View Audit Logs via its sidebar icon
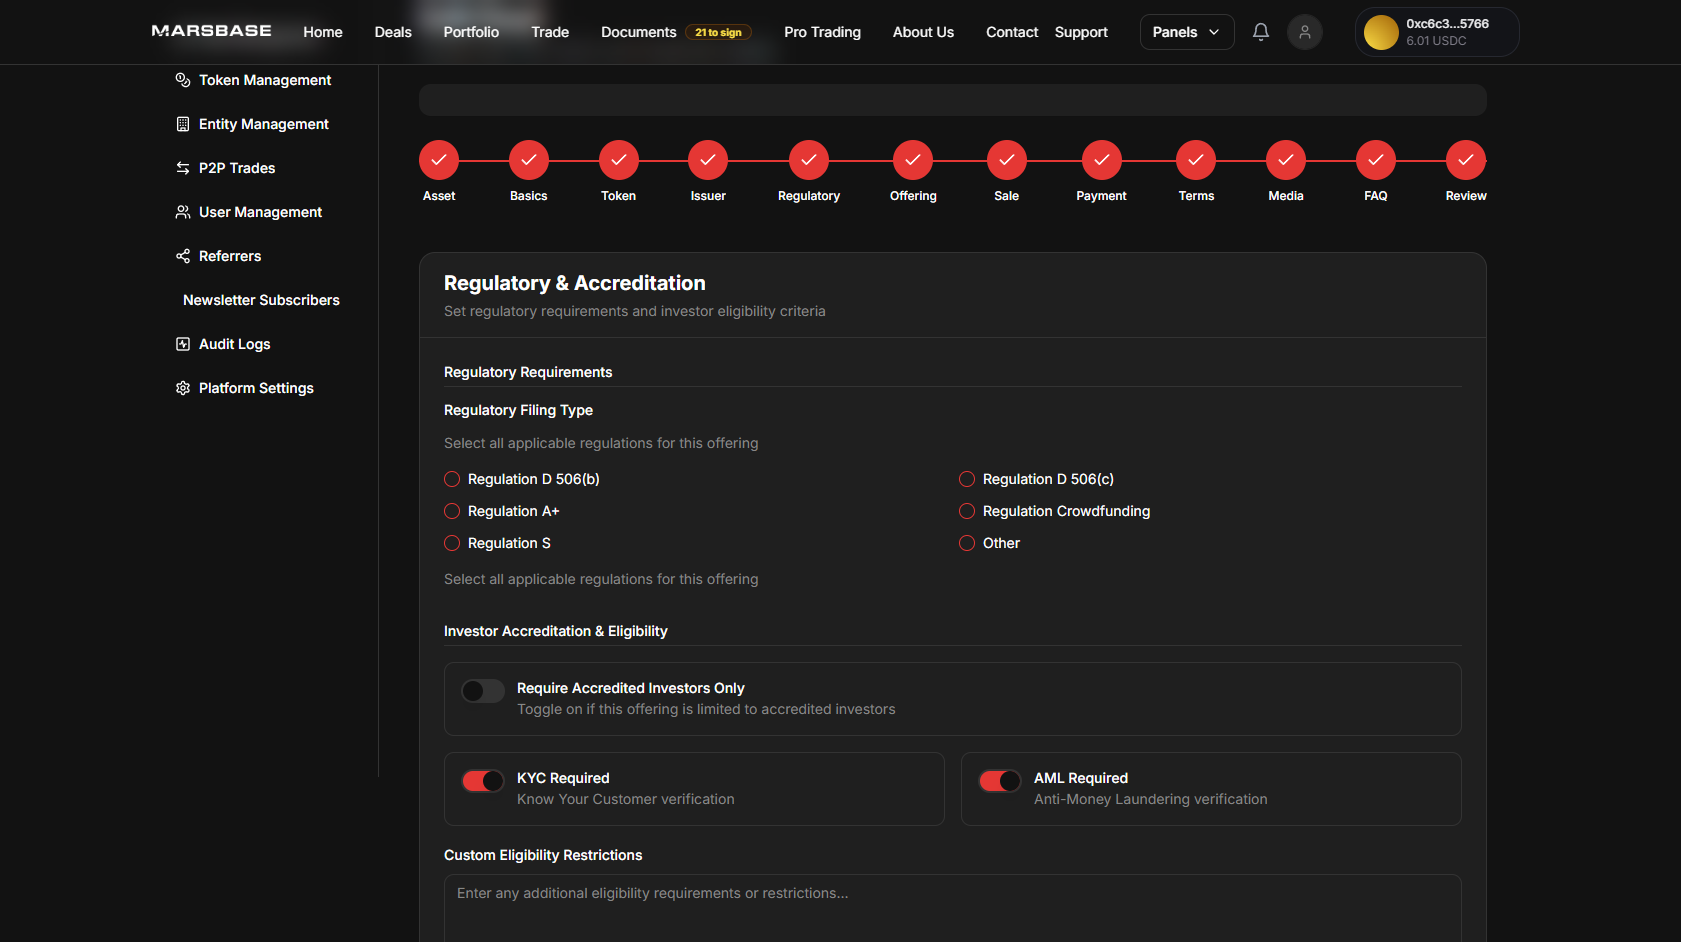The width and height of the screenshot is (1681, 942). point(181,343)
